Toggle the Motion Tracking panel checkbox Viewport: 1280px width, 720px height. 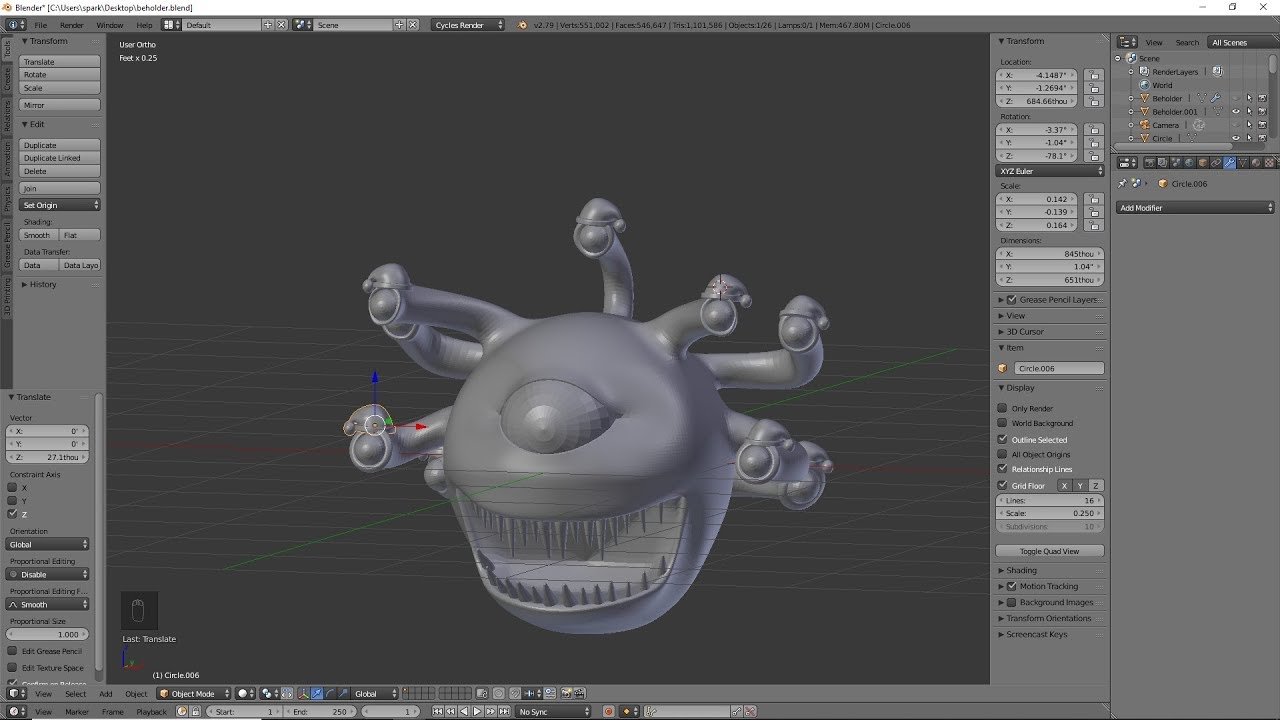coord(1011,586)
